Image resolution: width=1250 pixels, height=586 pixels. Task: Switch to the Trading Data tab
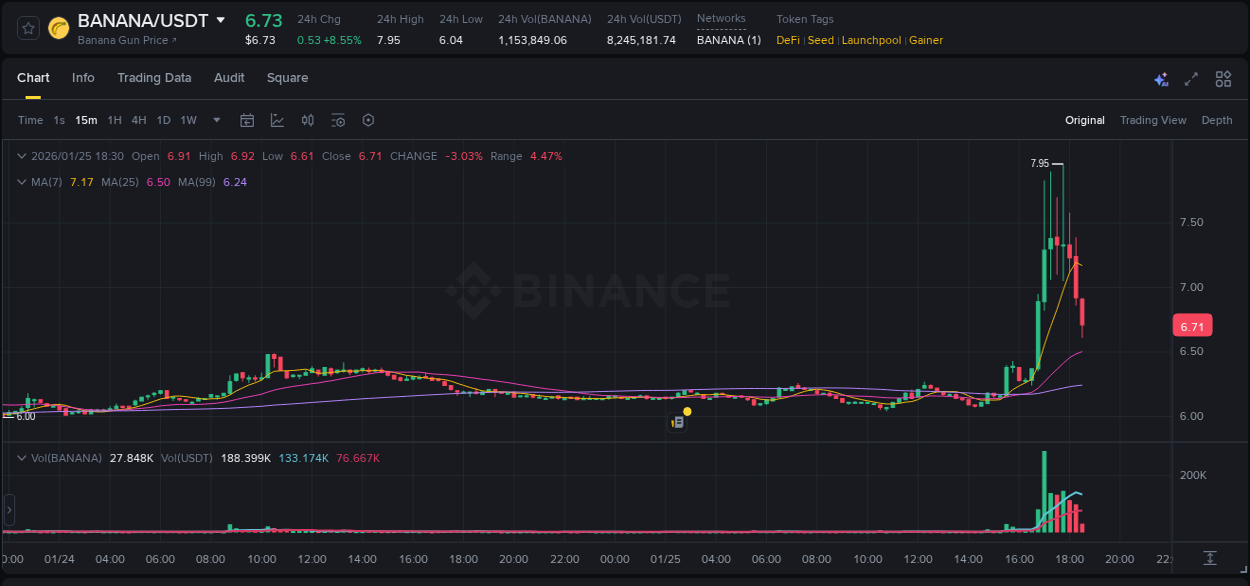pos(154,78)
